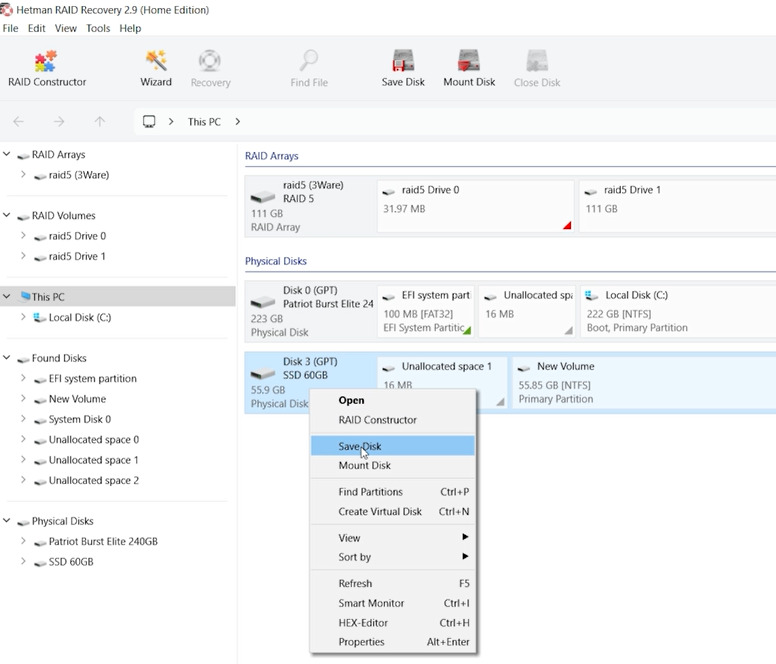Select Unallocated space 0 in tree

tap(94, 439)
